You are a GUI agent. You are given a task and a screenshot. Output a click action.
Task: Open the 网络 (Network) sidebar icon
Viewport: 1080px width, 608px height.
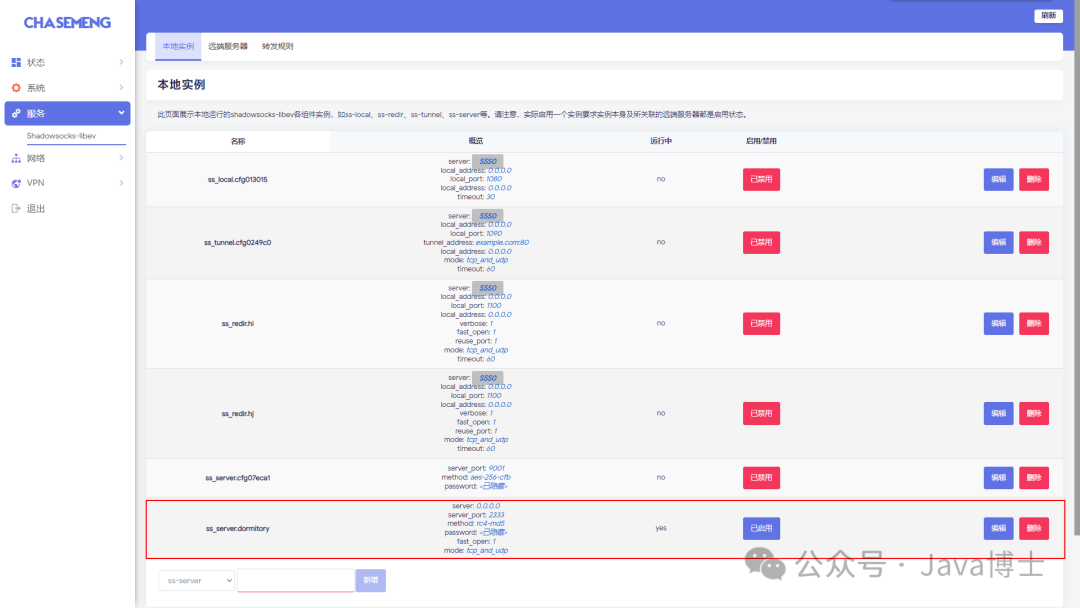[14, 157]
